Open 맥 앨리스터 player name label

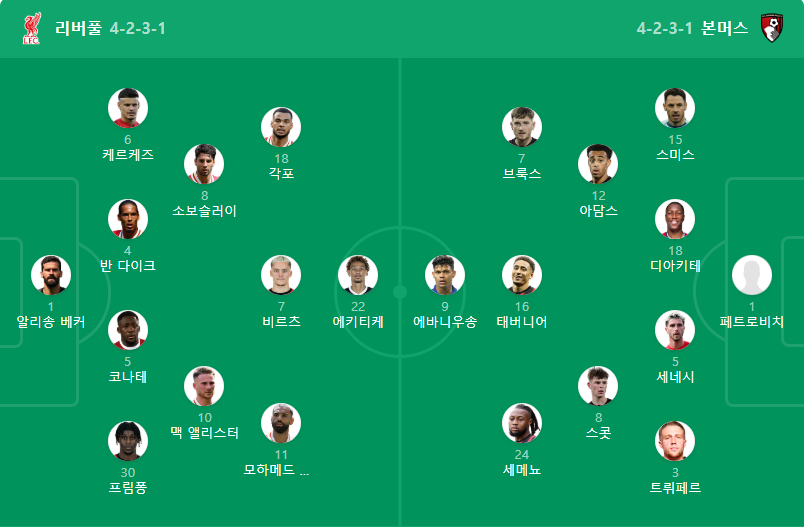pos(204,433)
